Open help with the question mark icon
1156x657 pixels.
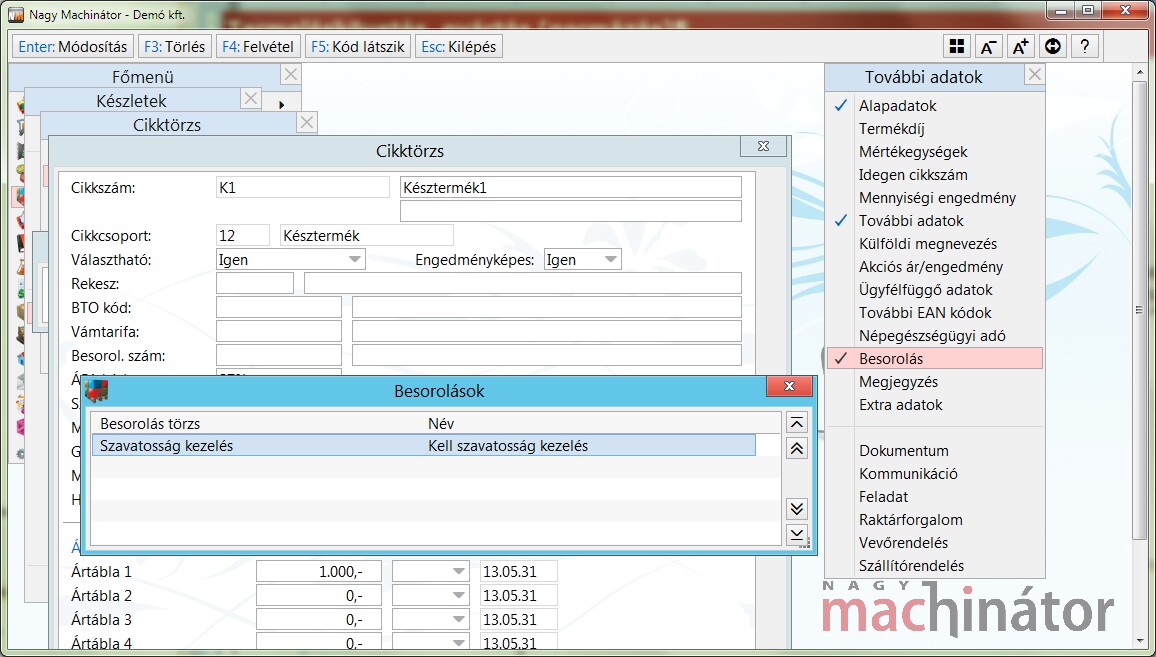pyautogui.click(x=1084, y=47)
